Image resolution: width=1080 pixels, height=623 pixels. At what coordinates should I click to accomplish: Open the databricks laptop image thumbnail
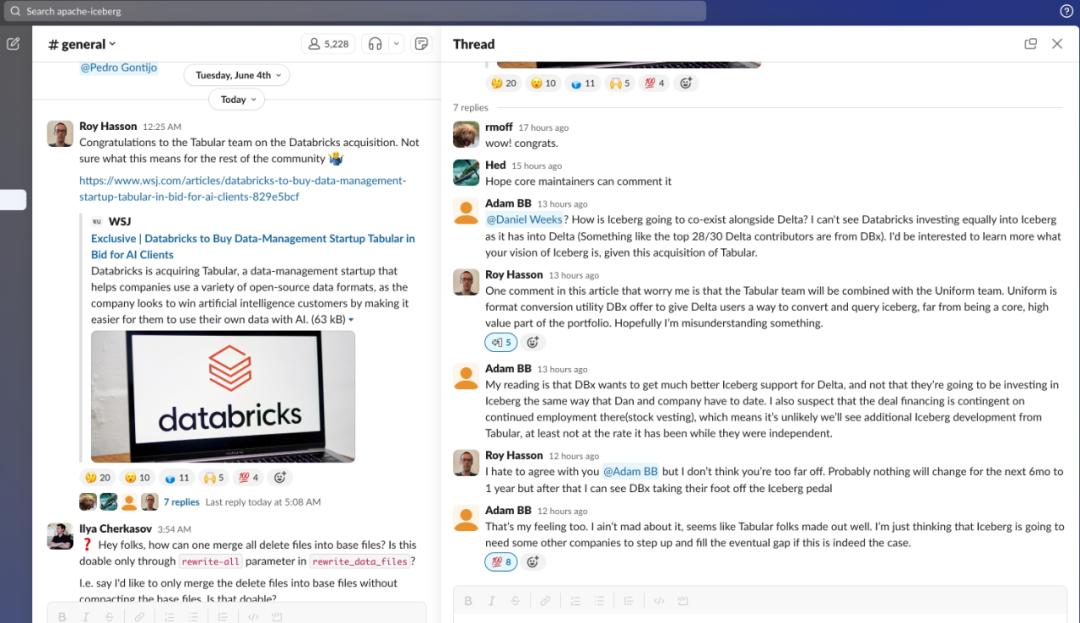click(x=223, y=397)
